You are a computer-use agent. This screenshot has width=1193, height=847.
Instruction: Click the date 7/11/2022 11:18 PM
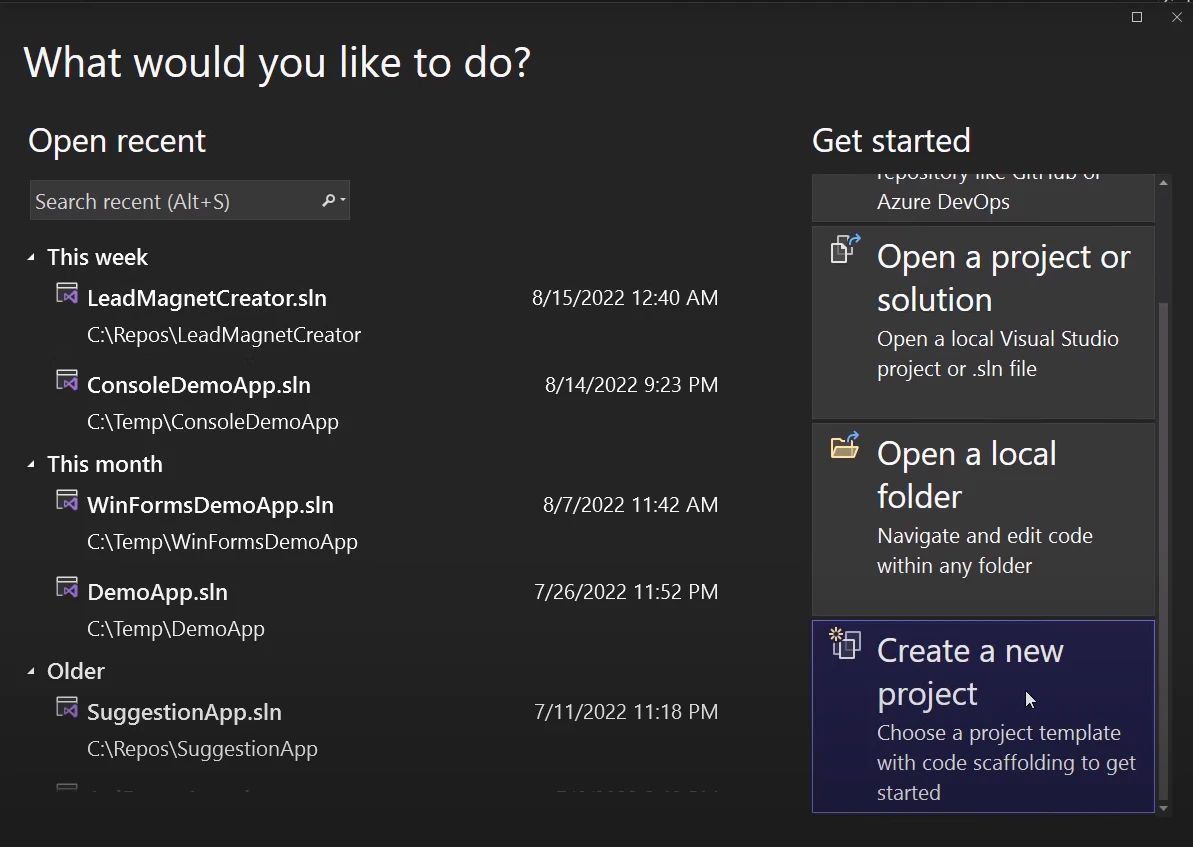click(626, 712)
